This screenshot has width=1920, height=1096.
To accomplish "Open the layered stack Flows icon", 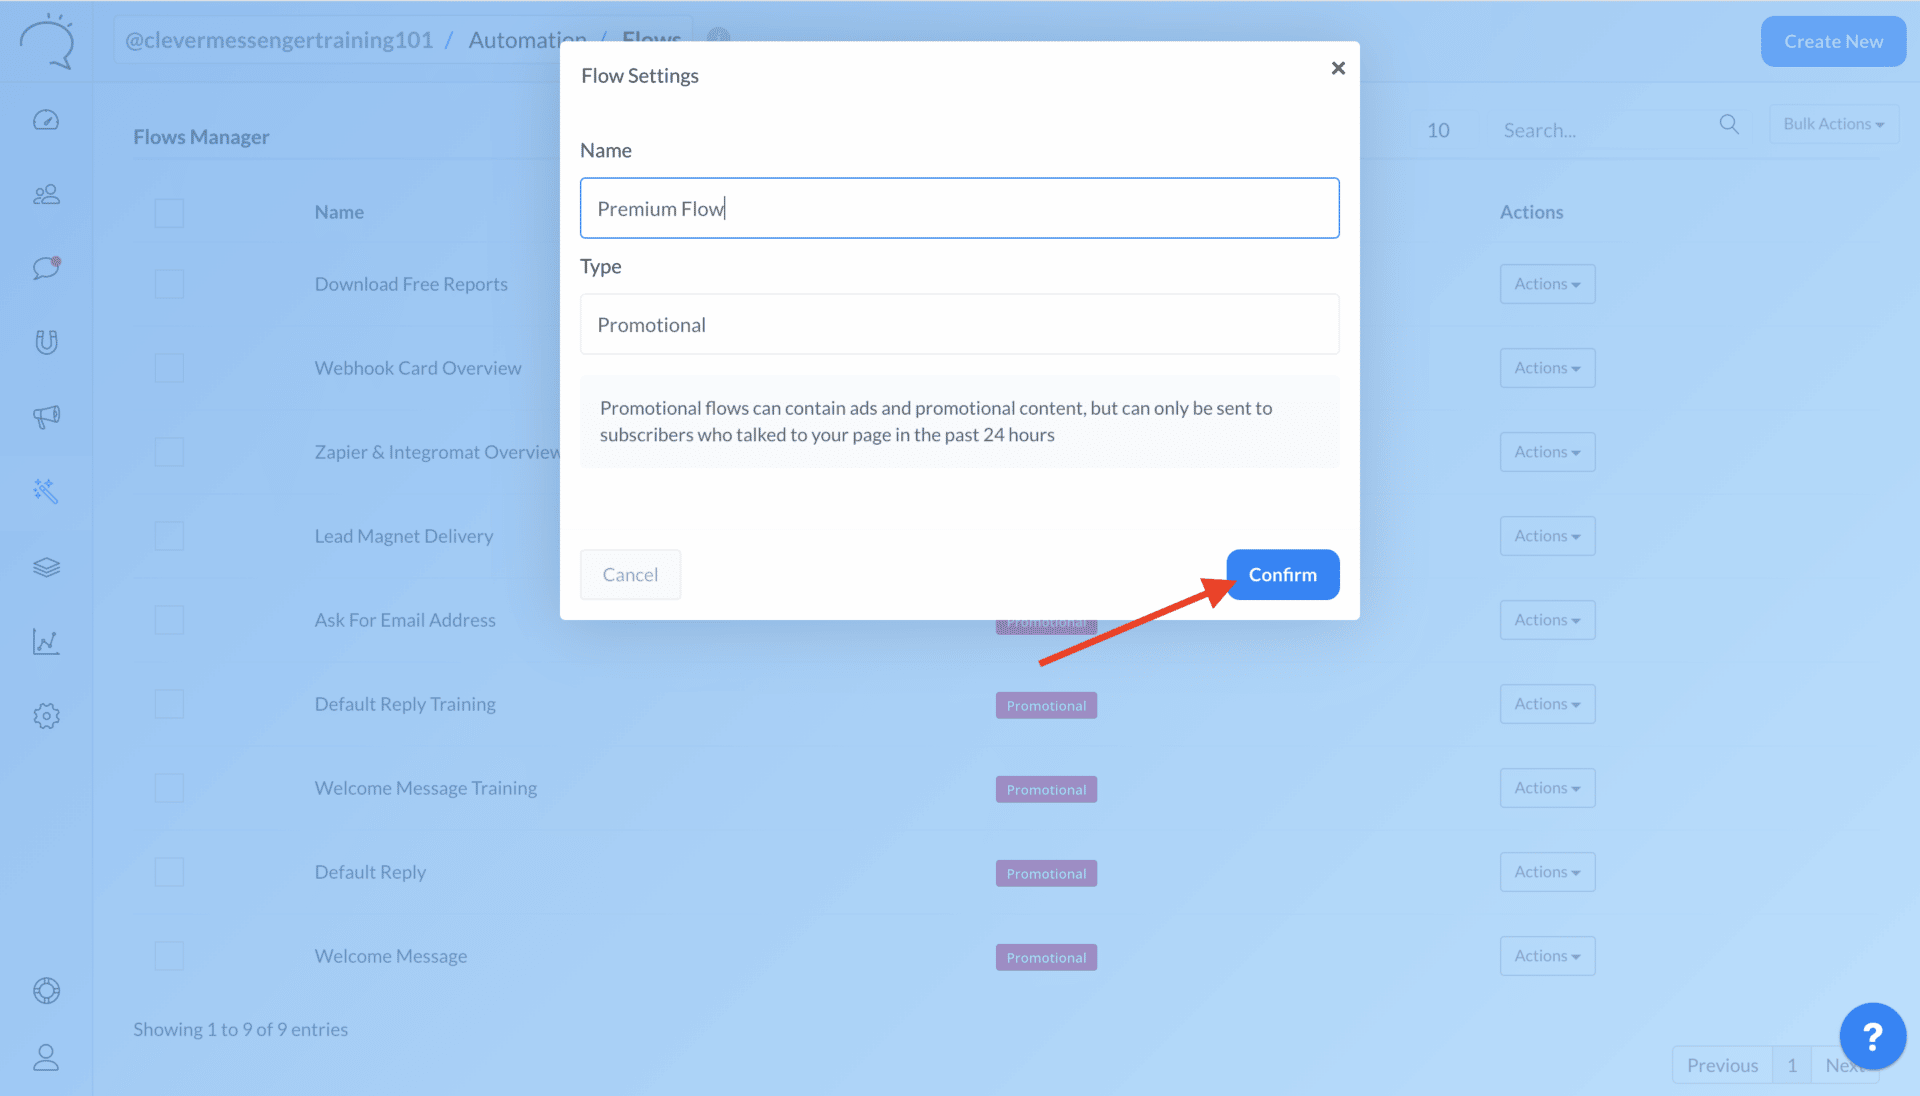I will pyautogui.click(x=46, y=567).
